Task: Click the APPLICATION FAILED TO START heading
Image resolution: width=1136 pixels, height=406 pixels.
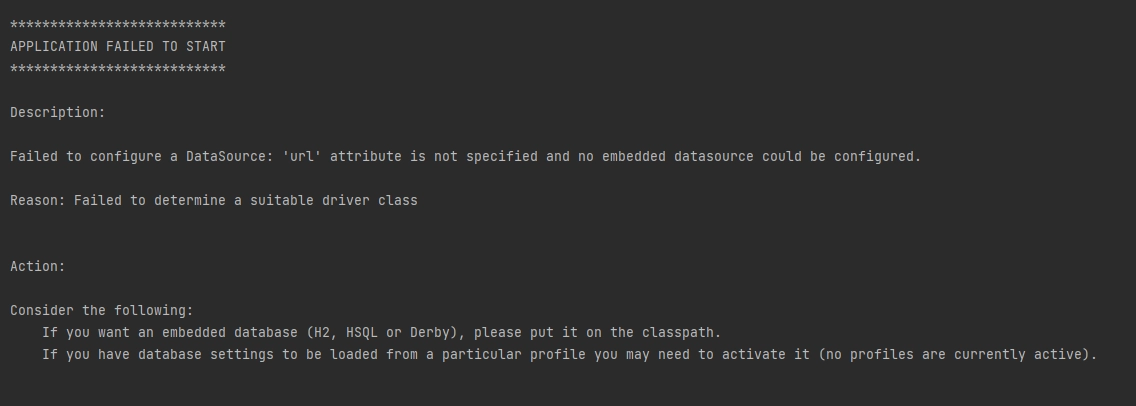Action: (x=117, y=47)
